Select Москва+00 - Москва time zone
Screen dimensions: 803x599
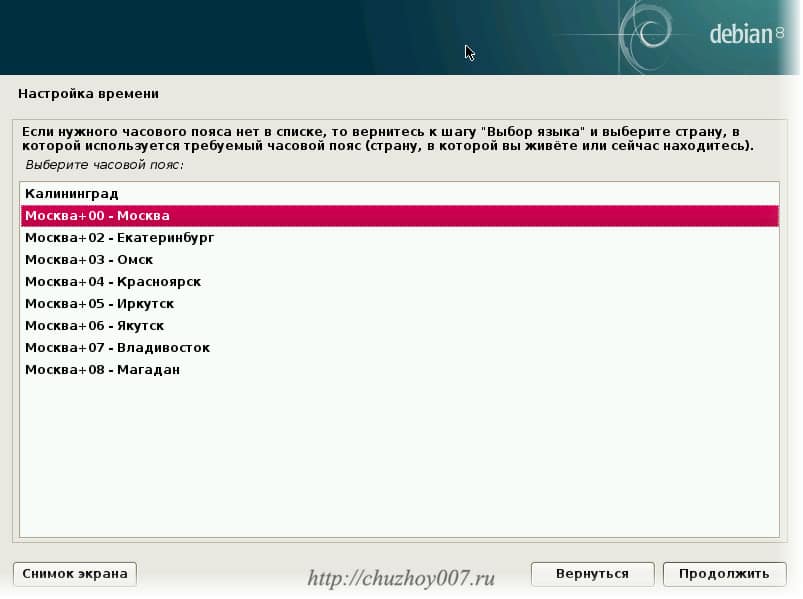click(399, 216)
